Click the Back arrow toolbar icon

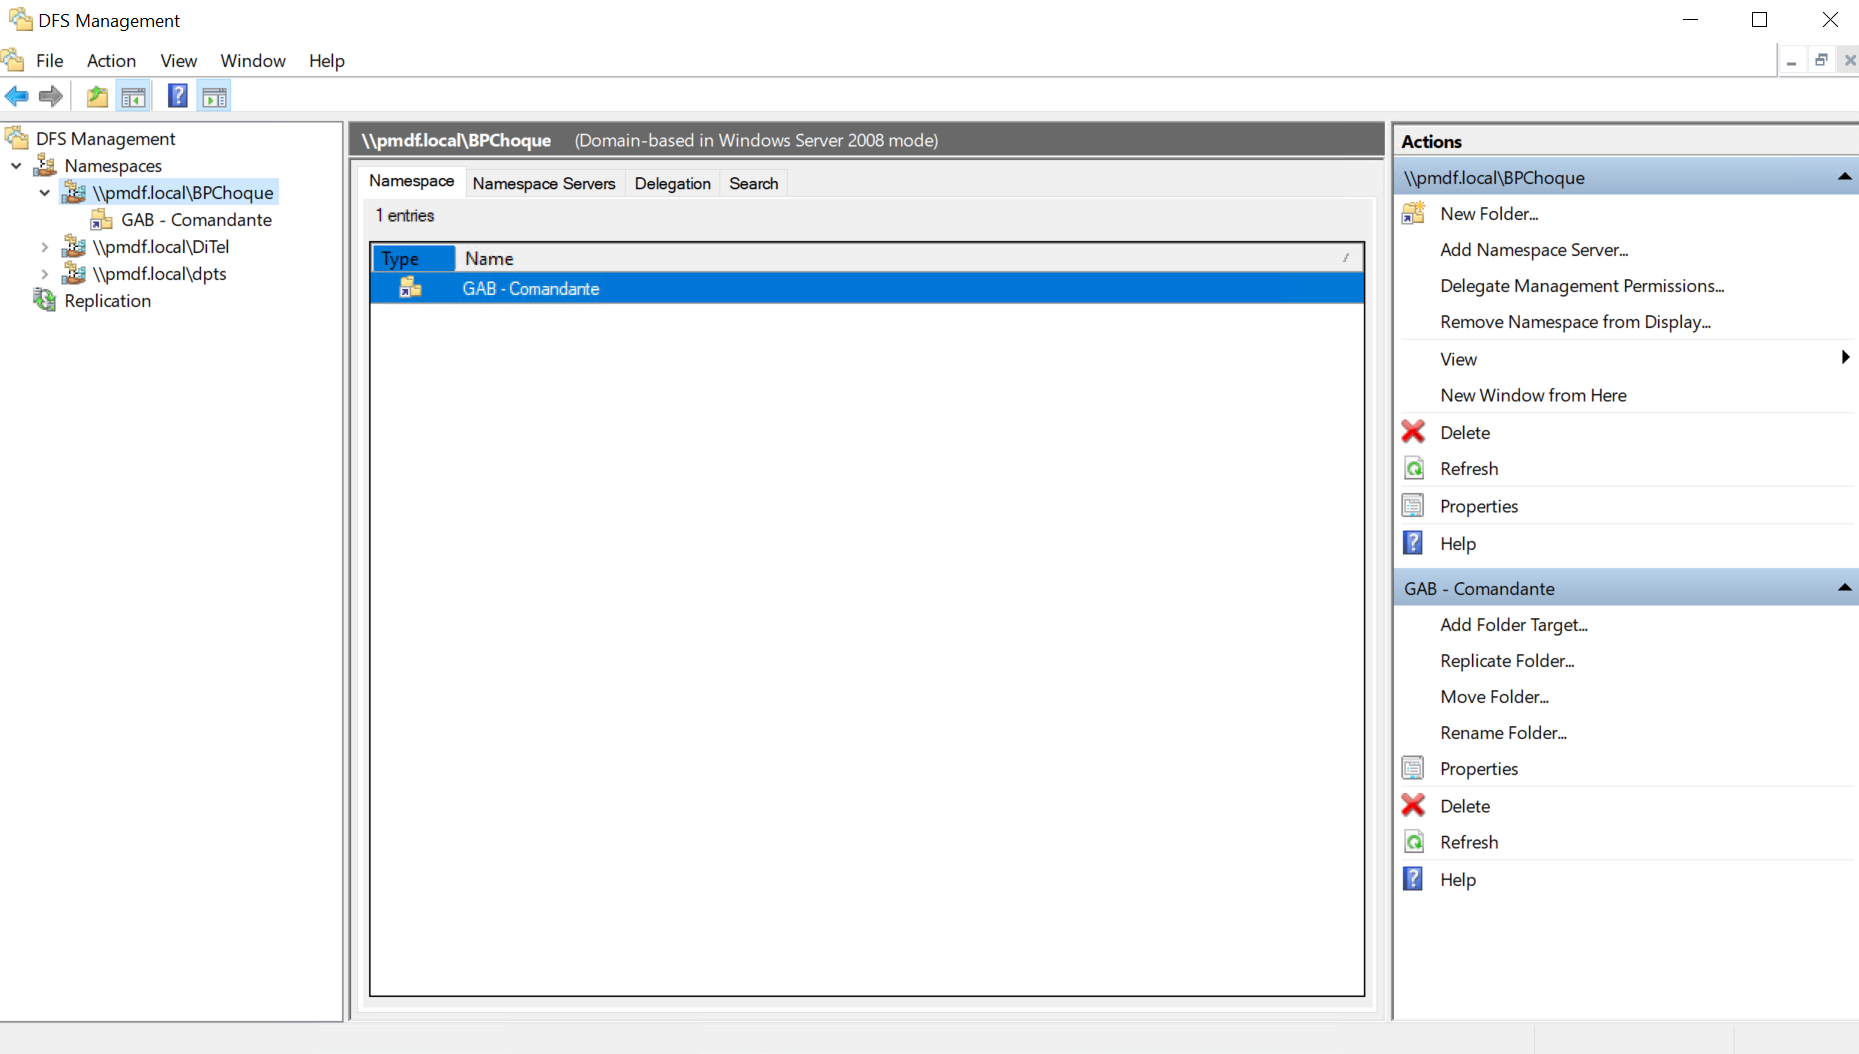(x=17, y=96)
